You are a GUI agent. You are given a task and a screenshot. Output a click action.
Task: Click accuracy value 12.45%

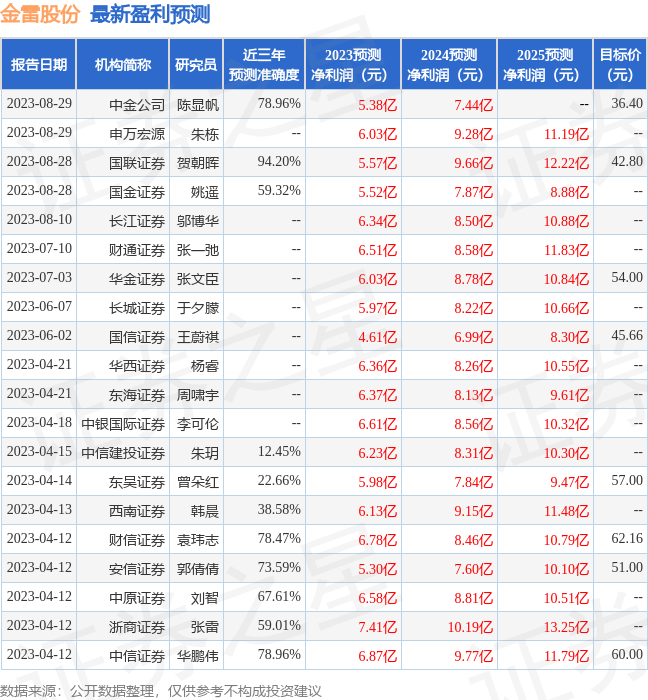(279, 452)
